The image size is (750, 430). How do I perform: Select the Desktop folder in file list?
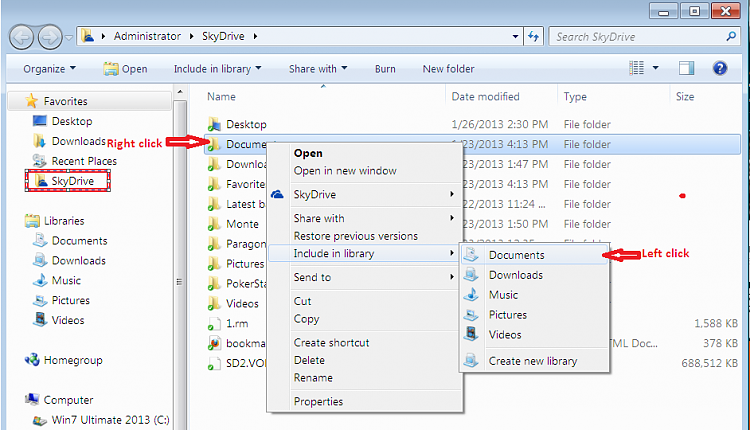(237, 124)
